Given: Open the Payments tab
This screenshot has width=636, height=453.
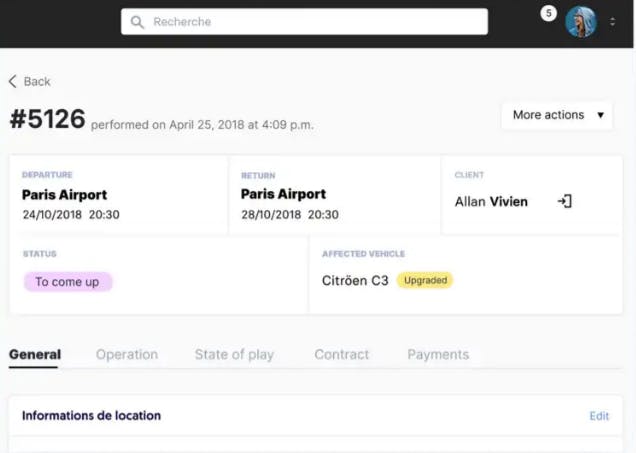Looking at the screenshot, I should click(x=438, y=354).
